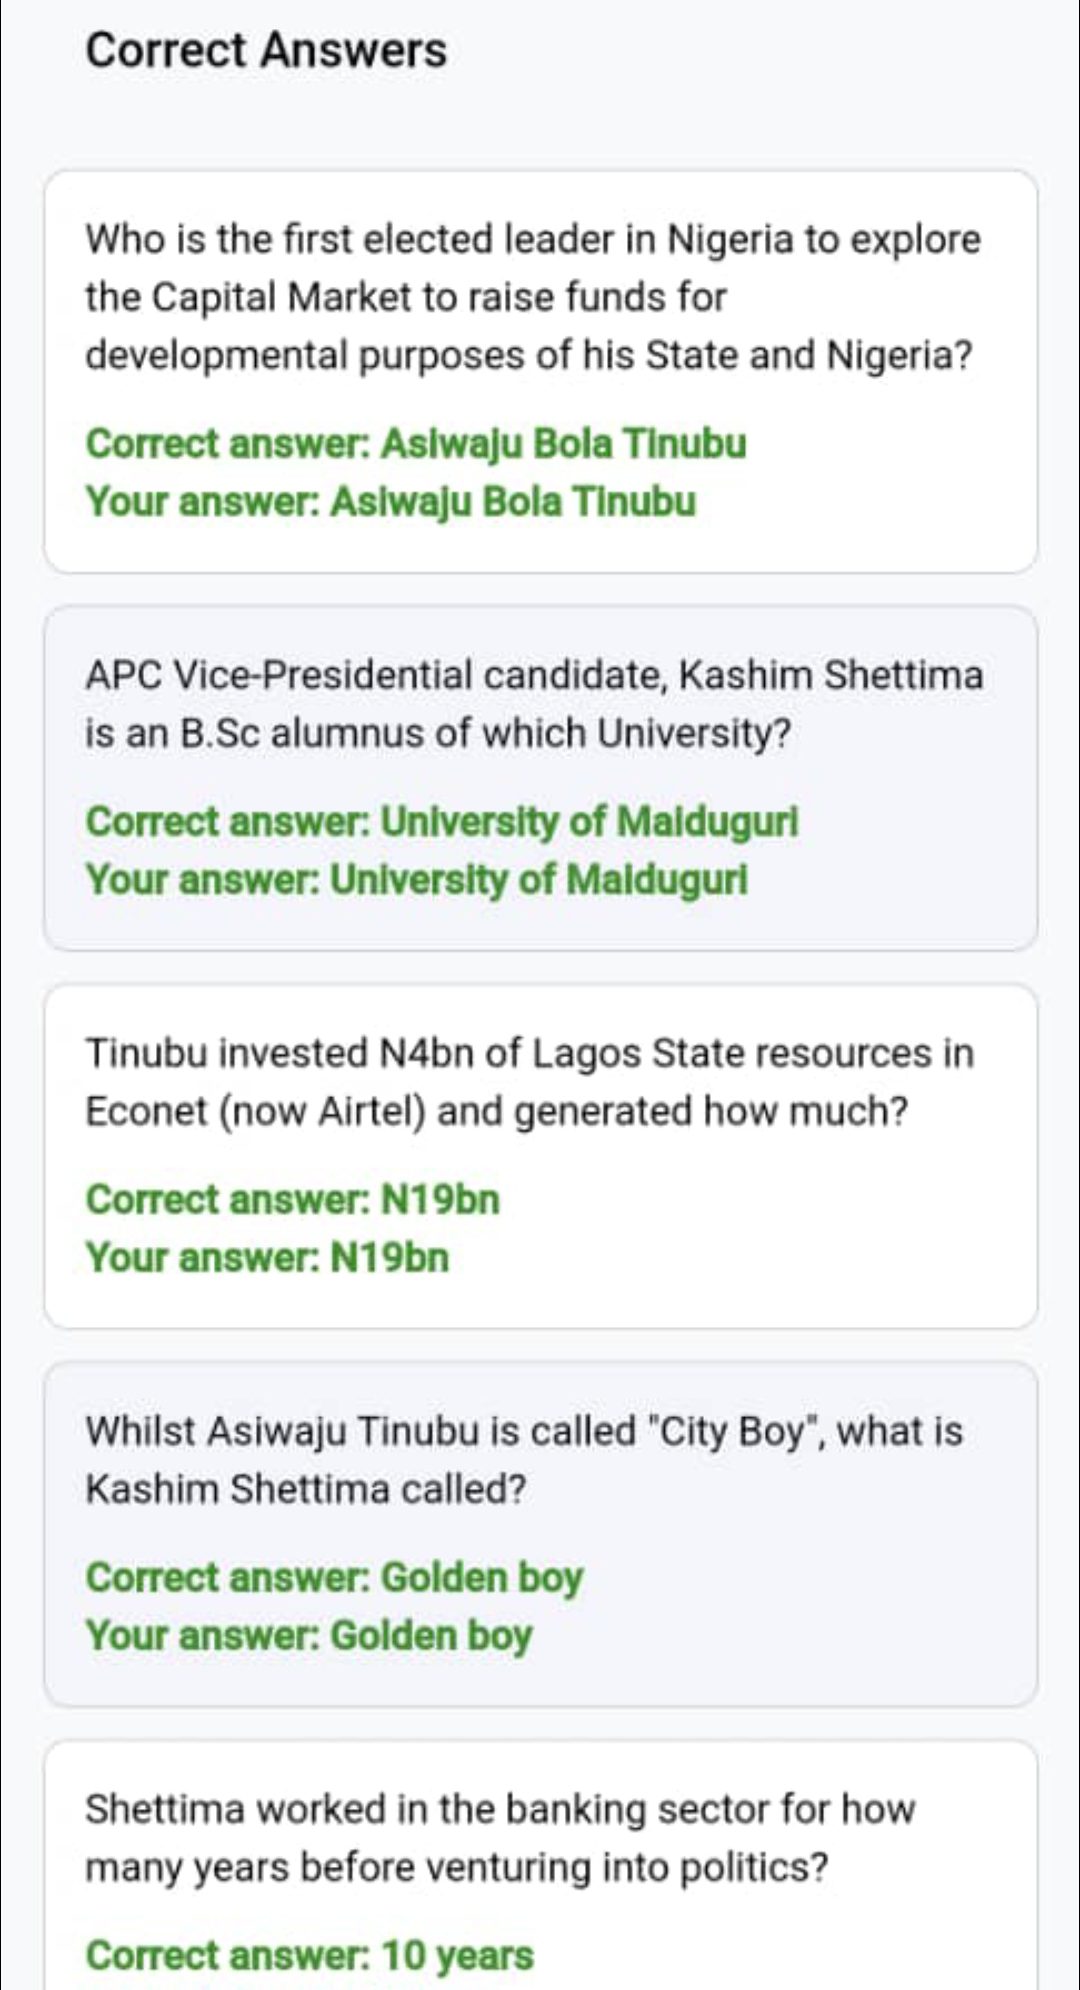The image size is (1080, 1990).
Task: Click your answer Asiwaju Bola Tinubu
Action: pyautogui.click(x=391, y=501)
